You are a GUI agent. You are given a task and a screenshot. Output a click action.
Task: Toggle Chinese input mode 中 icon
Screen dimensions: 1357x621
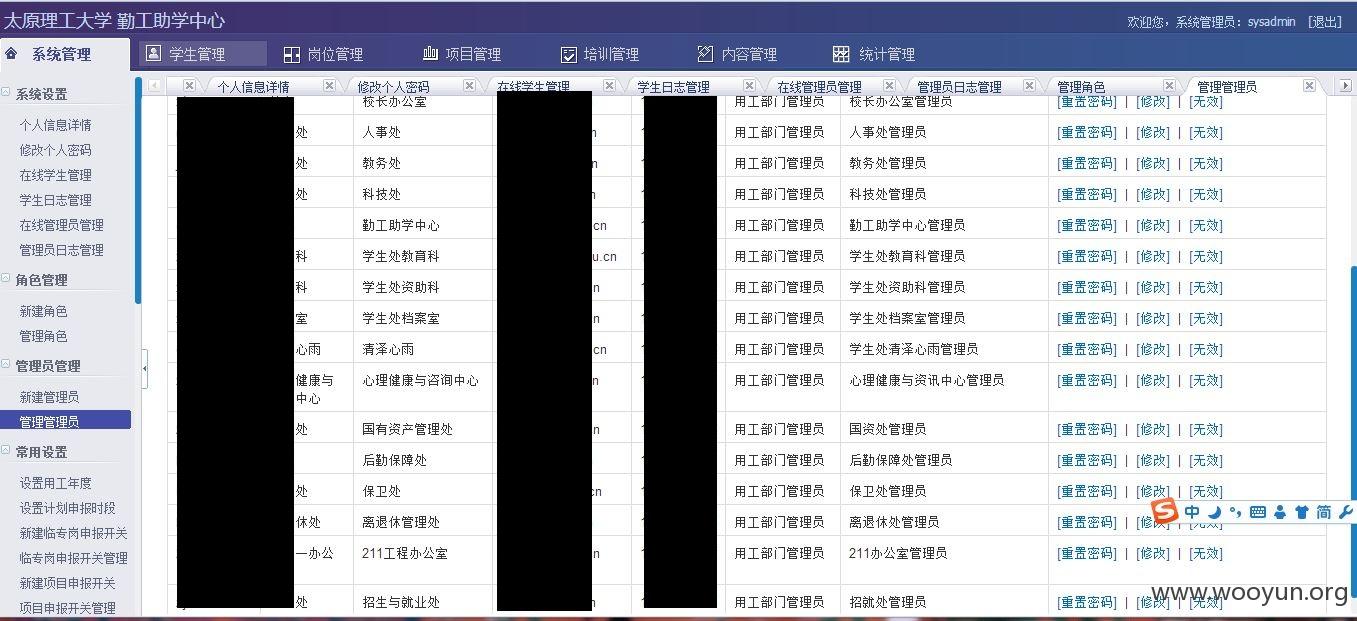pos(1192,512)
